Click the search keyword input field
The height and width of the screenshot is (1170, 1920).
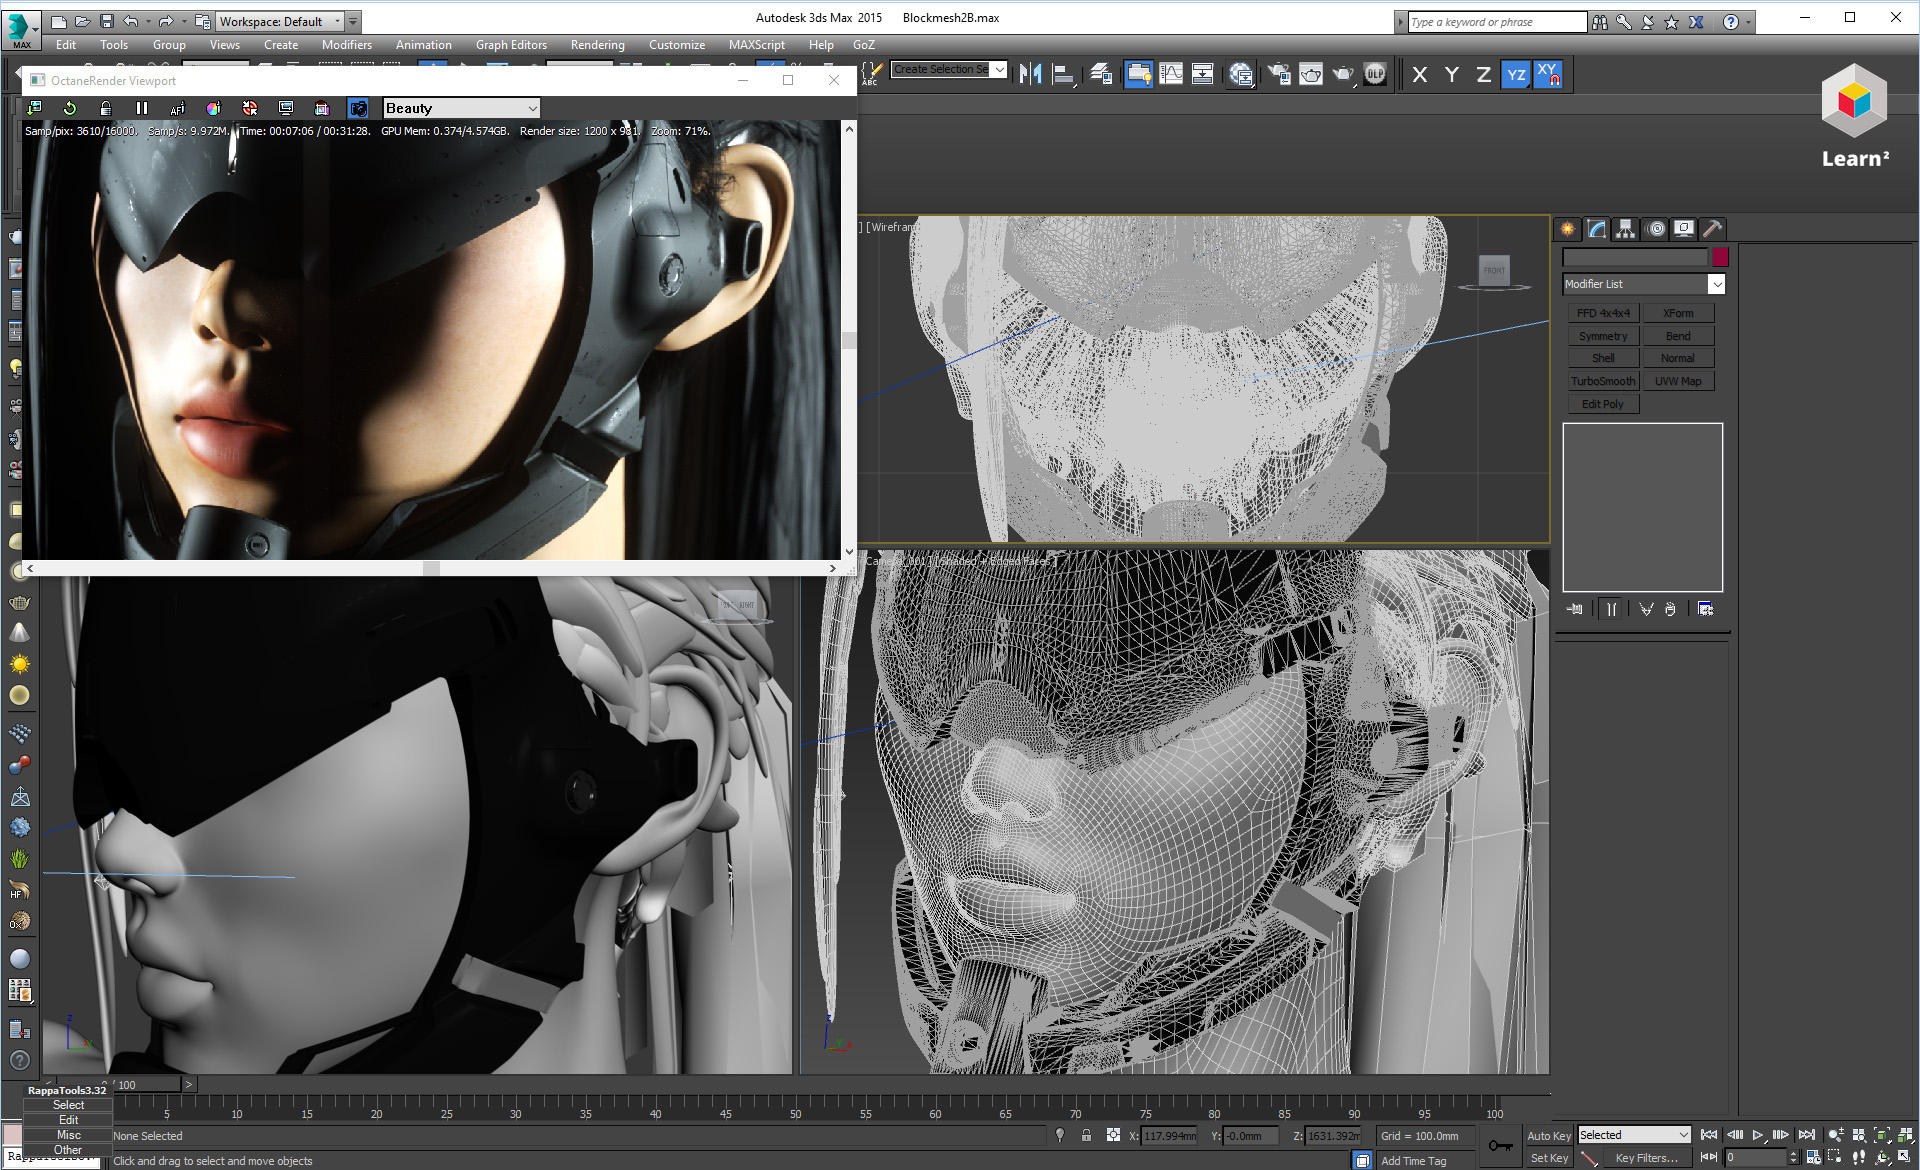pos(1496,22)
